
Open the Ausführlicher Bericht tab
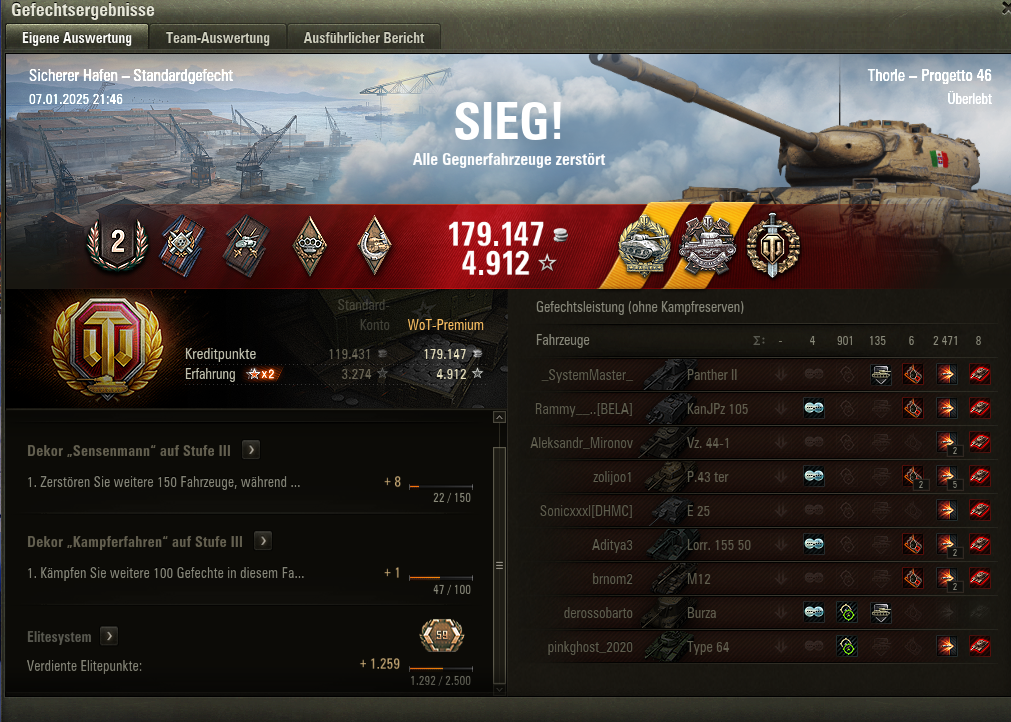point(364,37)
